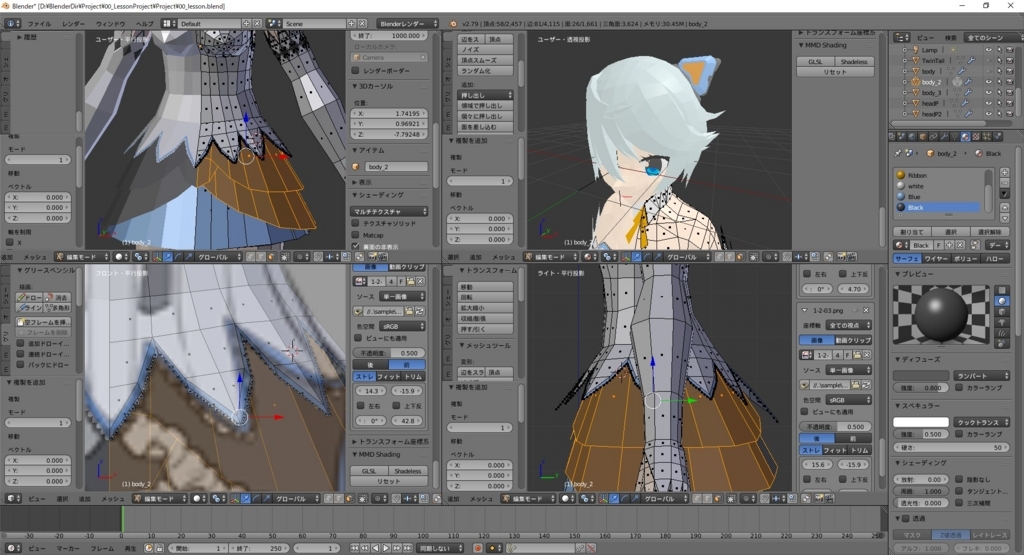Open the 同期しない sync mode dropdown
Image resolution: width=1024 pixels, height=555 pixels.
point(441,548)
